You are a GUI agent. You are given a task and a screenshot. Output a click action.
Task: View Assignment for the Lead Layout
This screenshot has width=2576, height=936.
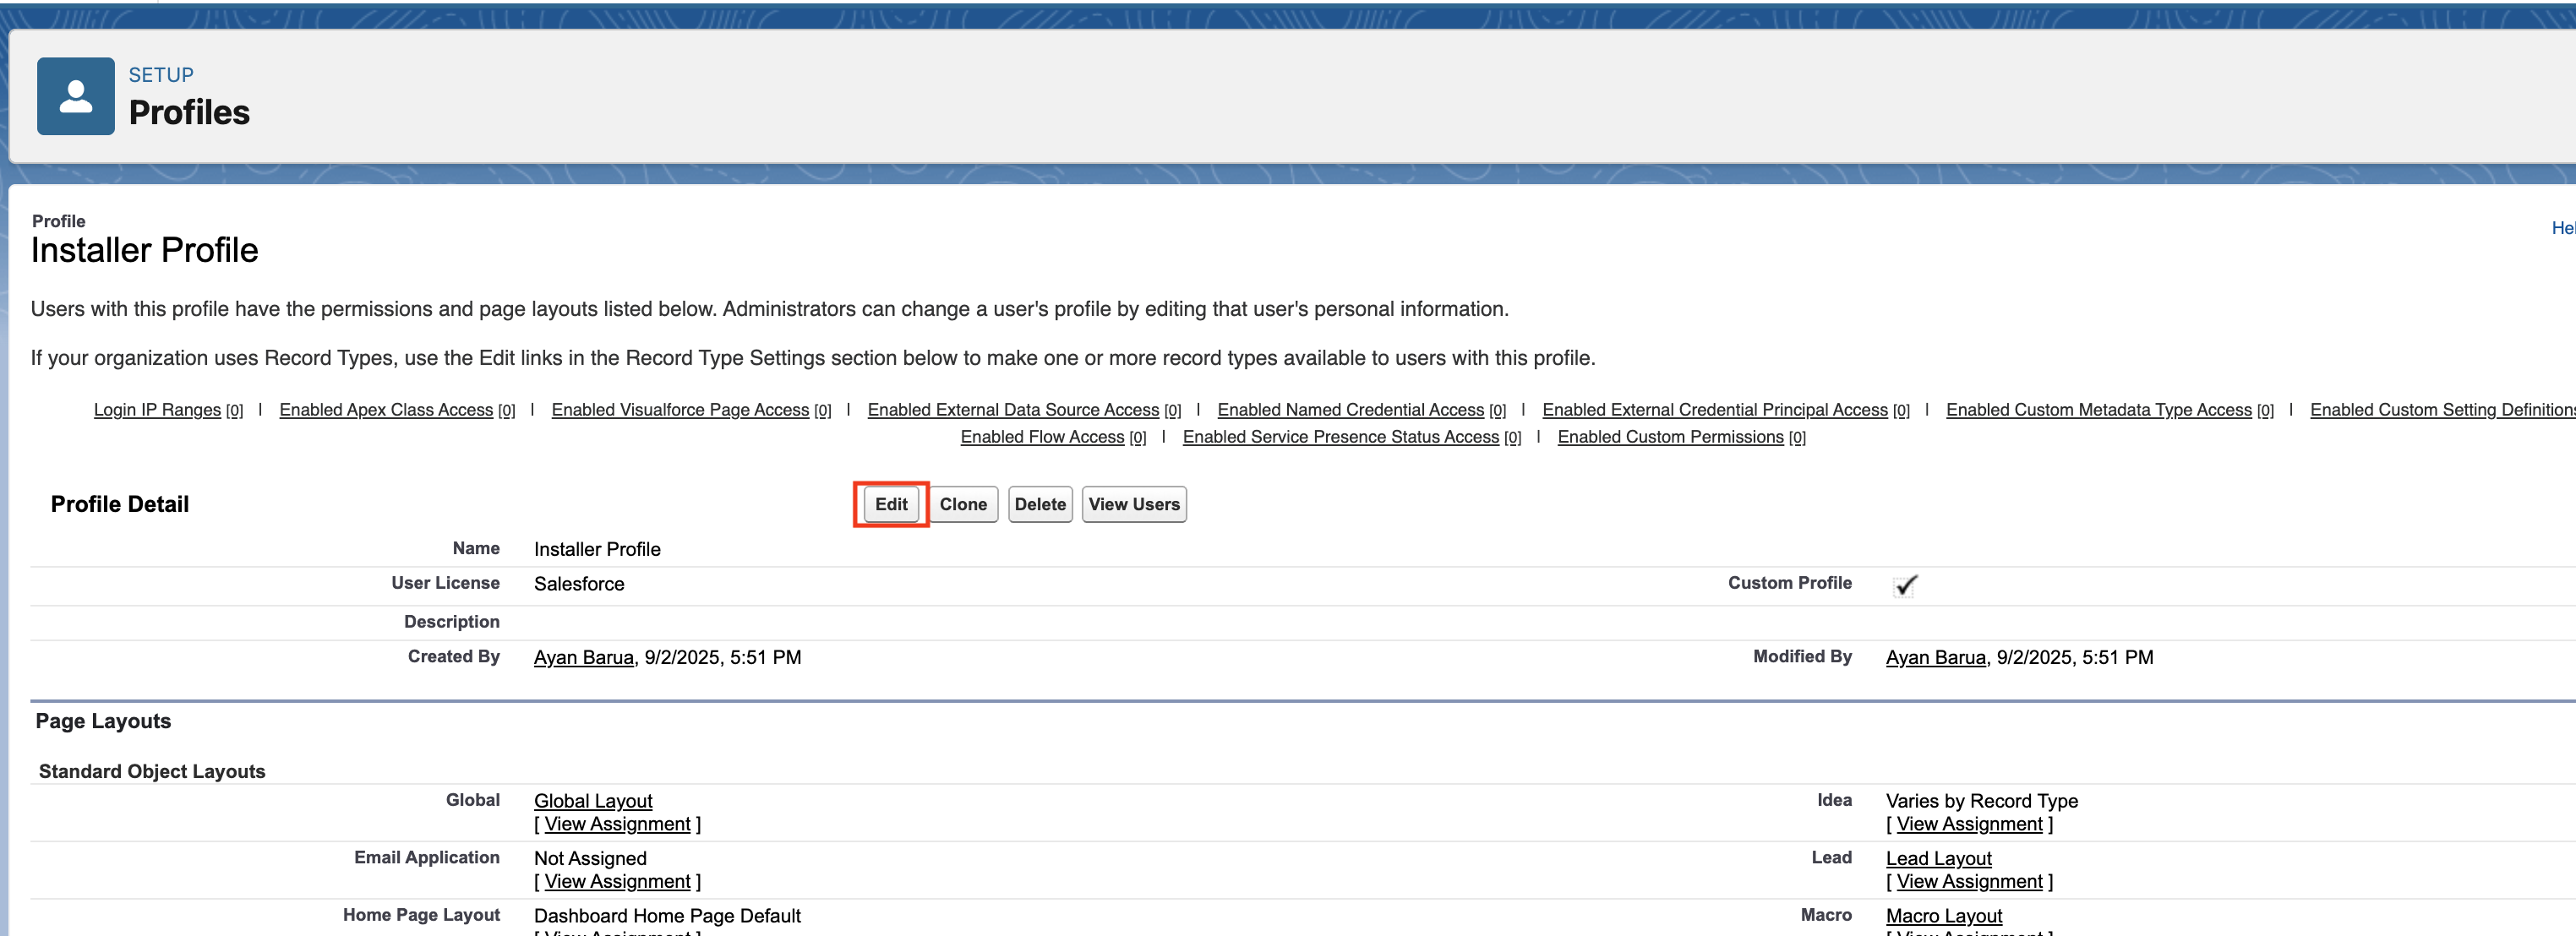pyautogui.click(x=1968, y=881)
